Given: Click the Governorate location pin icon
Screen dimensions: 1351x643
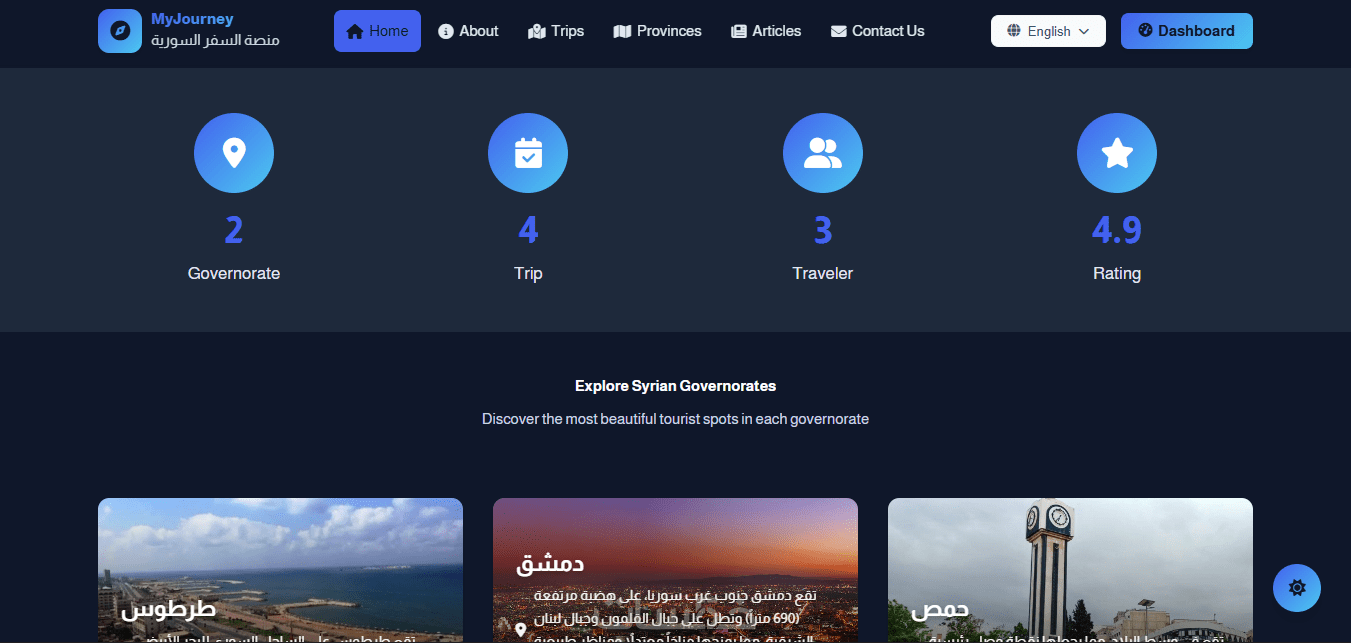Looking at the screenshot, I should (234, 153).
